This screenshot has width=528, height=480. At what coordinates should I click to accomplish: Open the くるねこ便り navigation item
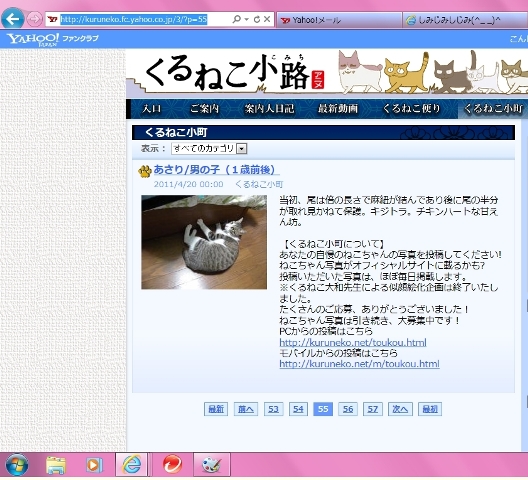click(411, 109)
